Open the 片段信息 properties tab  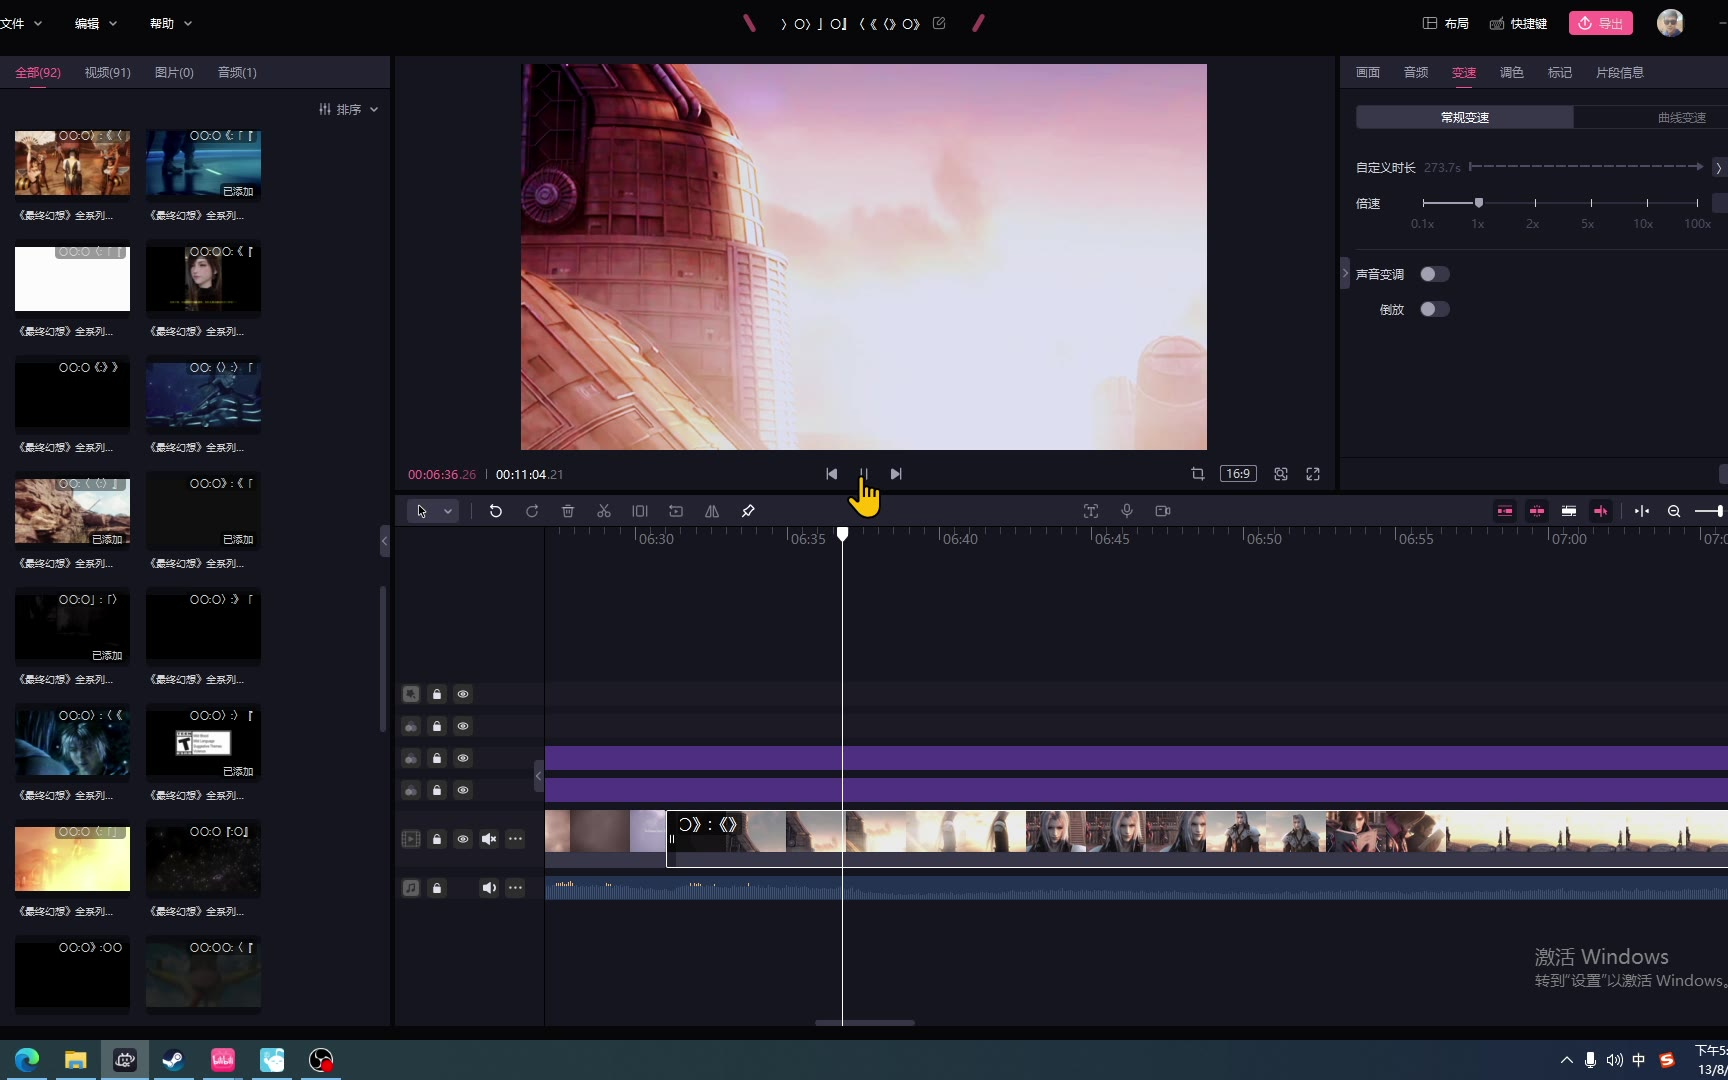(1620, 72)
